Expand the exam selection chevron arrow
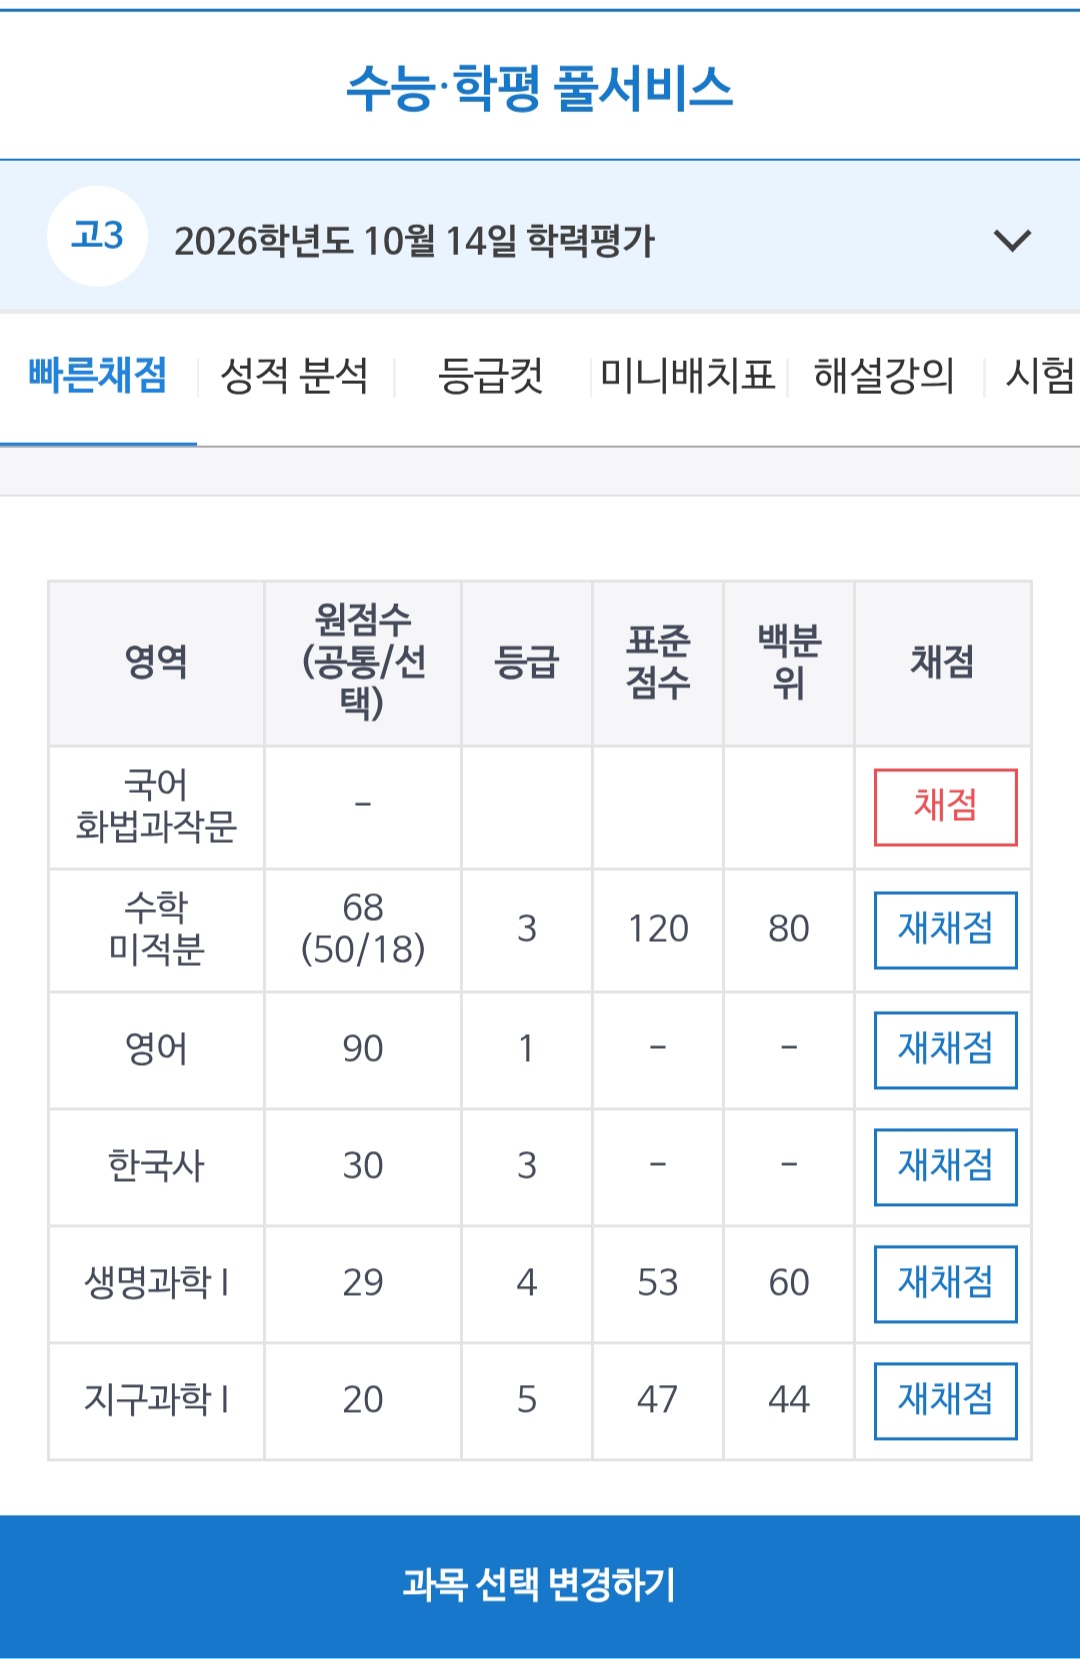Screen dimensions: 1080x1659 click(1012, 241)
